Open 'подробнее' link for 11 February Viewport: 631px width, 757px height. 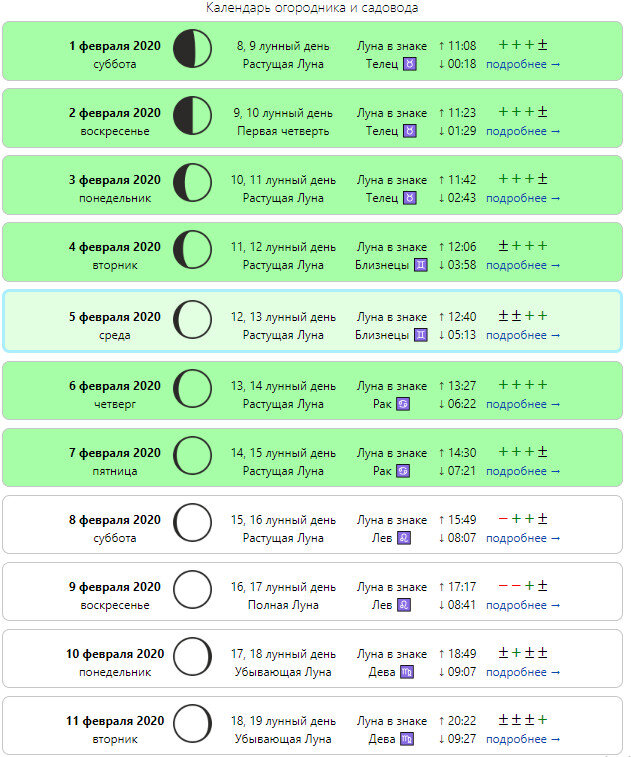tap(523, 740)
